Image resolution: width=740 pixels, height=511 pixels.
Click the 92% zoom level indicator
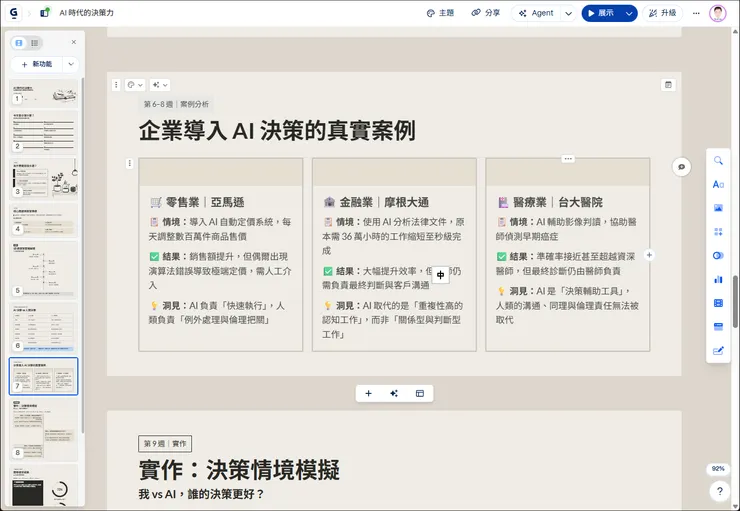tap(718, 469)
